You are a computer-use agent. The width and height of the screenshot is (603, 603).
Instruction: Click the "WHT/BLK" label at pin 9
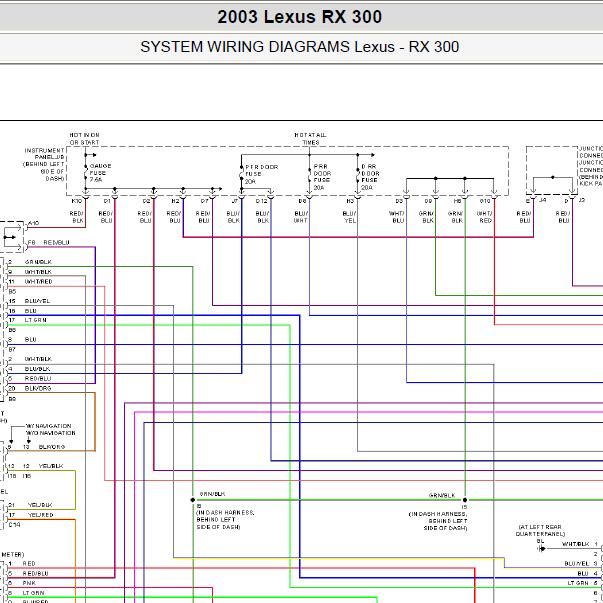38,272
